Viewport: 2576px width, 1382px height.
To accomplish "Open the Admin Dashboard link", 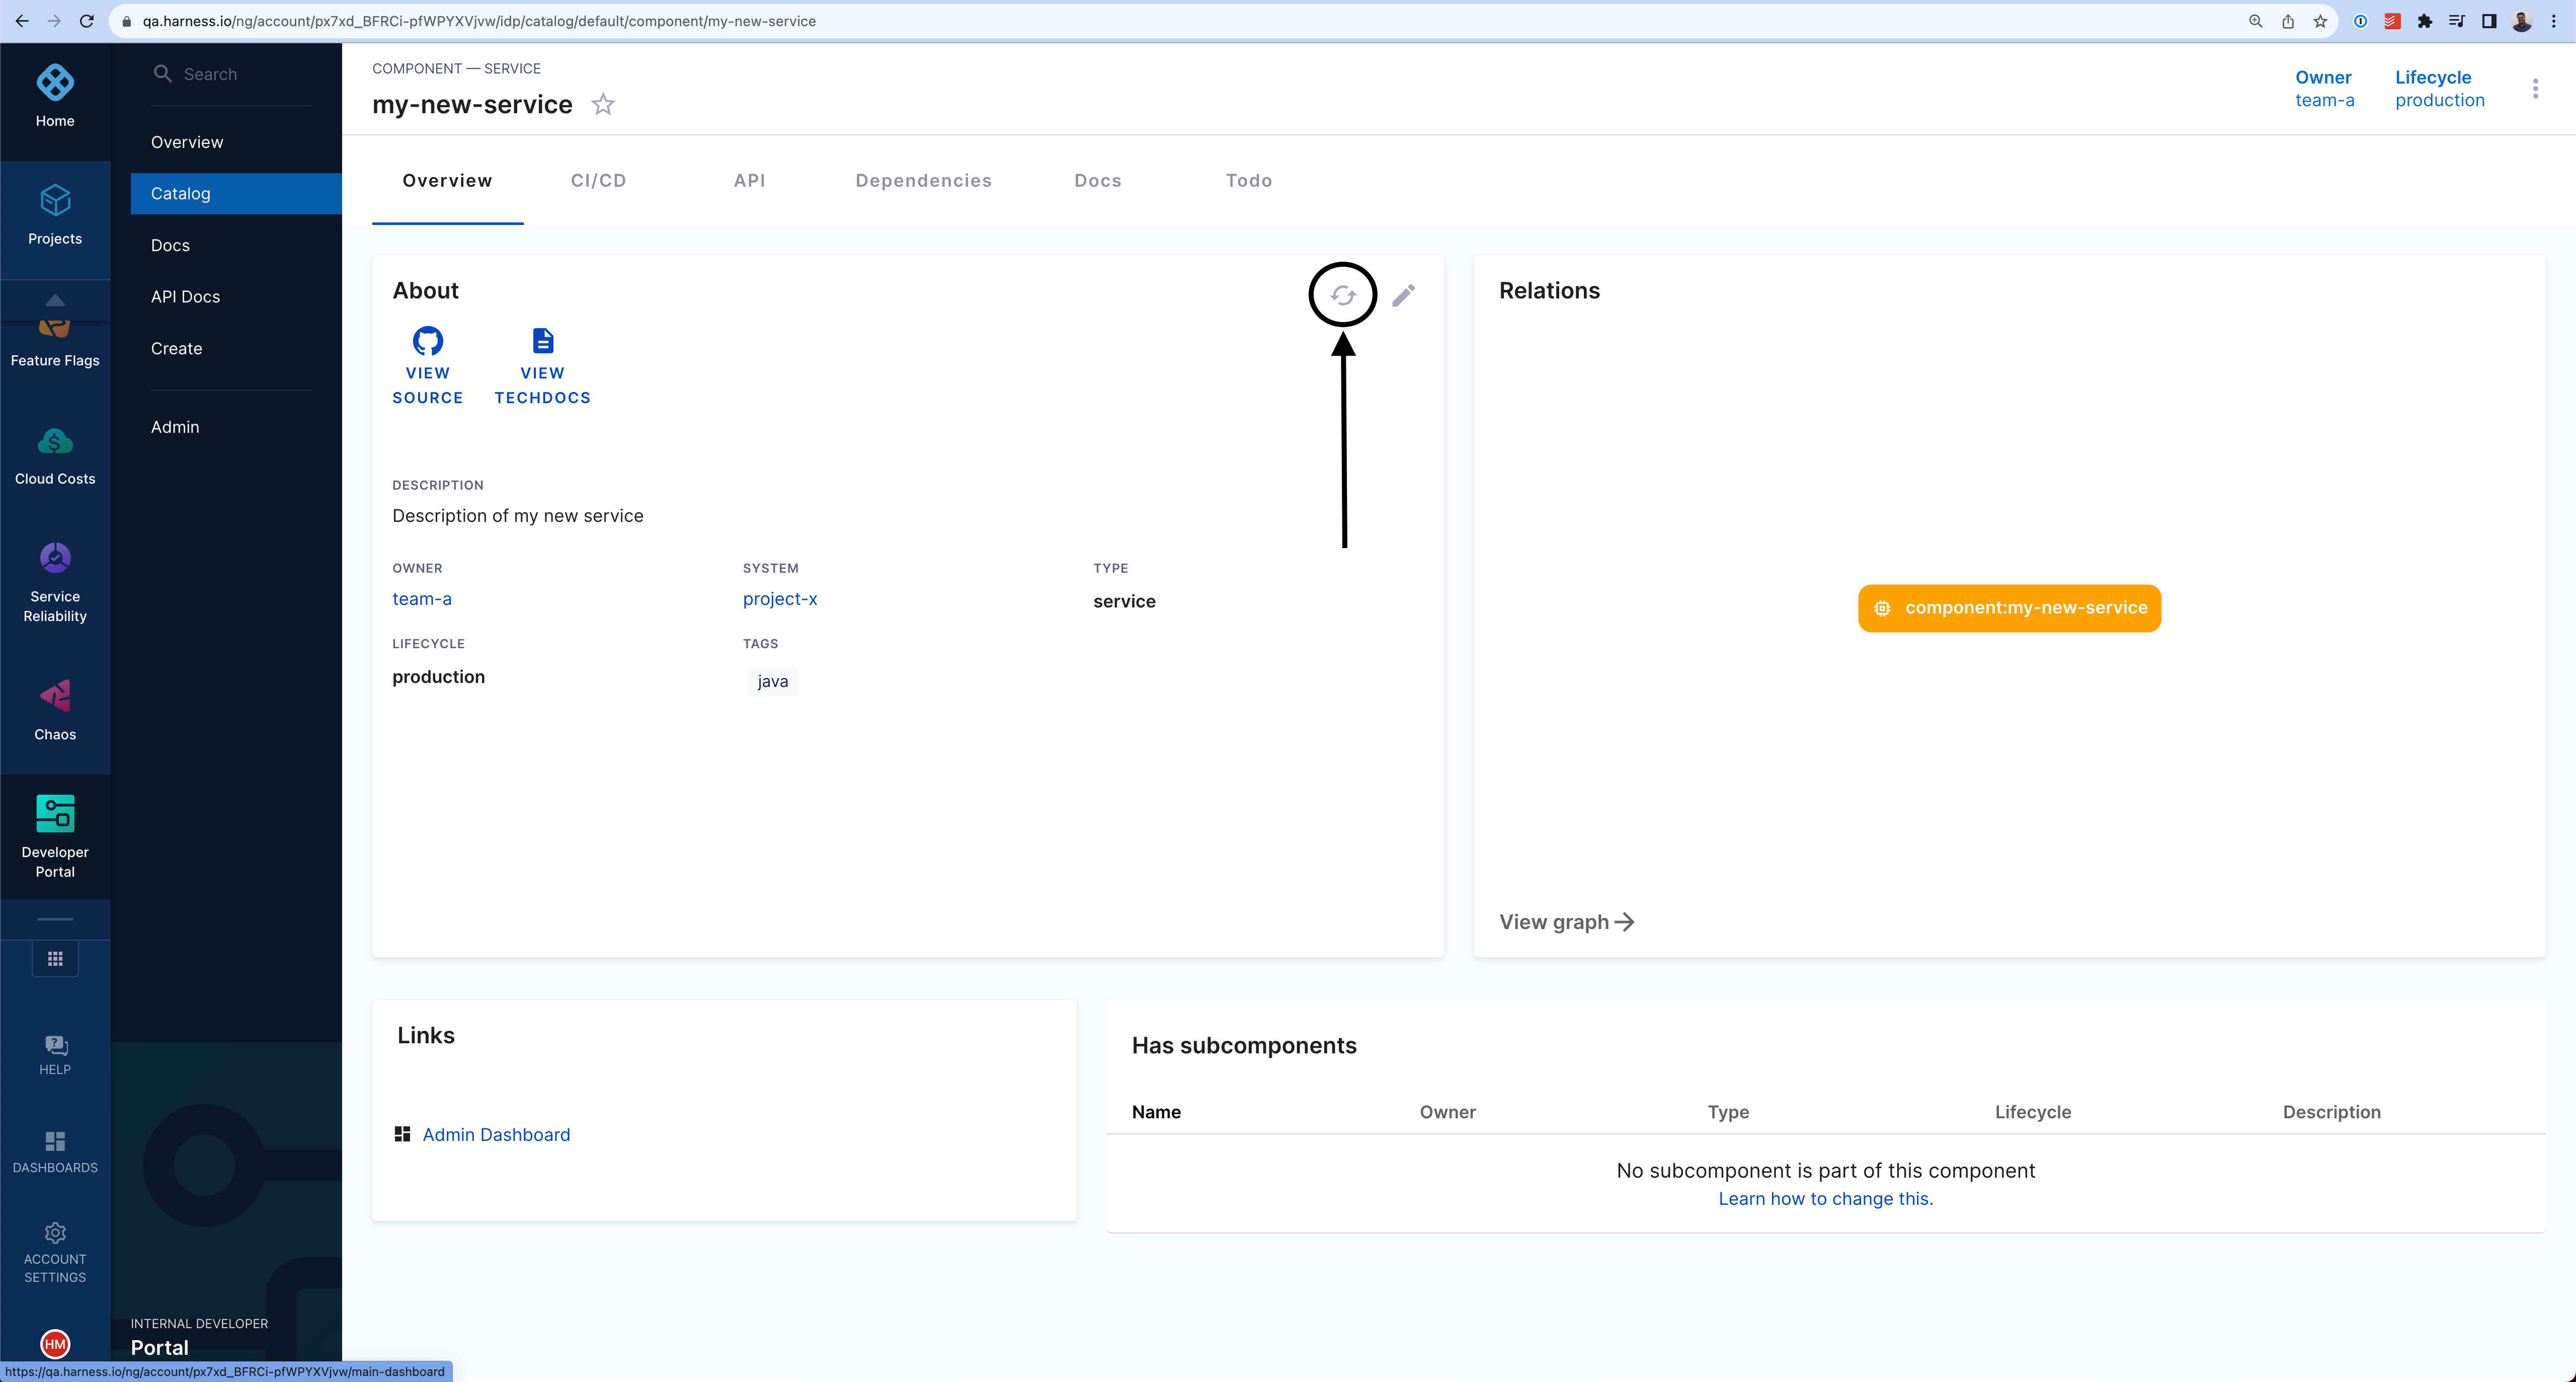I will [x=496, y=1134].
